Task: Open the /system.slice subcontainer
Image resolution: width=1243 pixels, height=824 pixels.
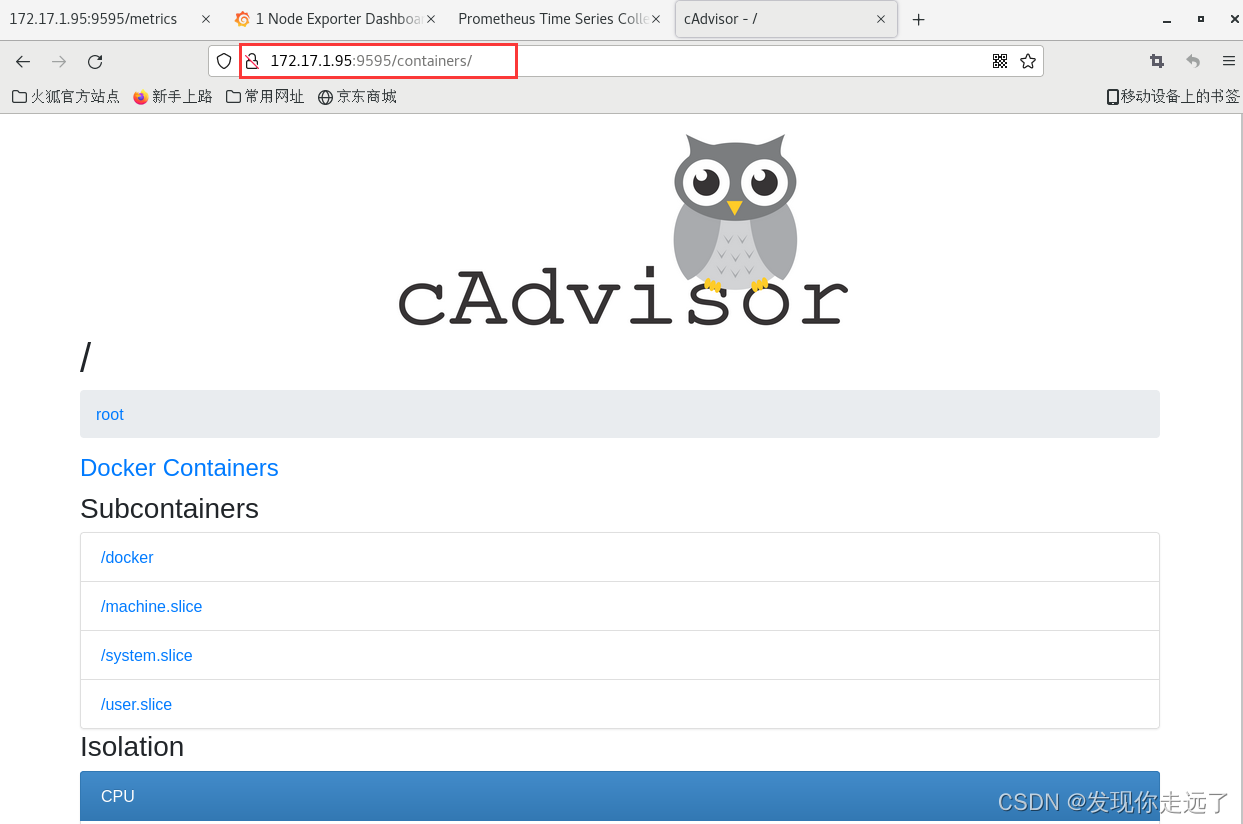Action: coord(147,655)
